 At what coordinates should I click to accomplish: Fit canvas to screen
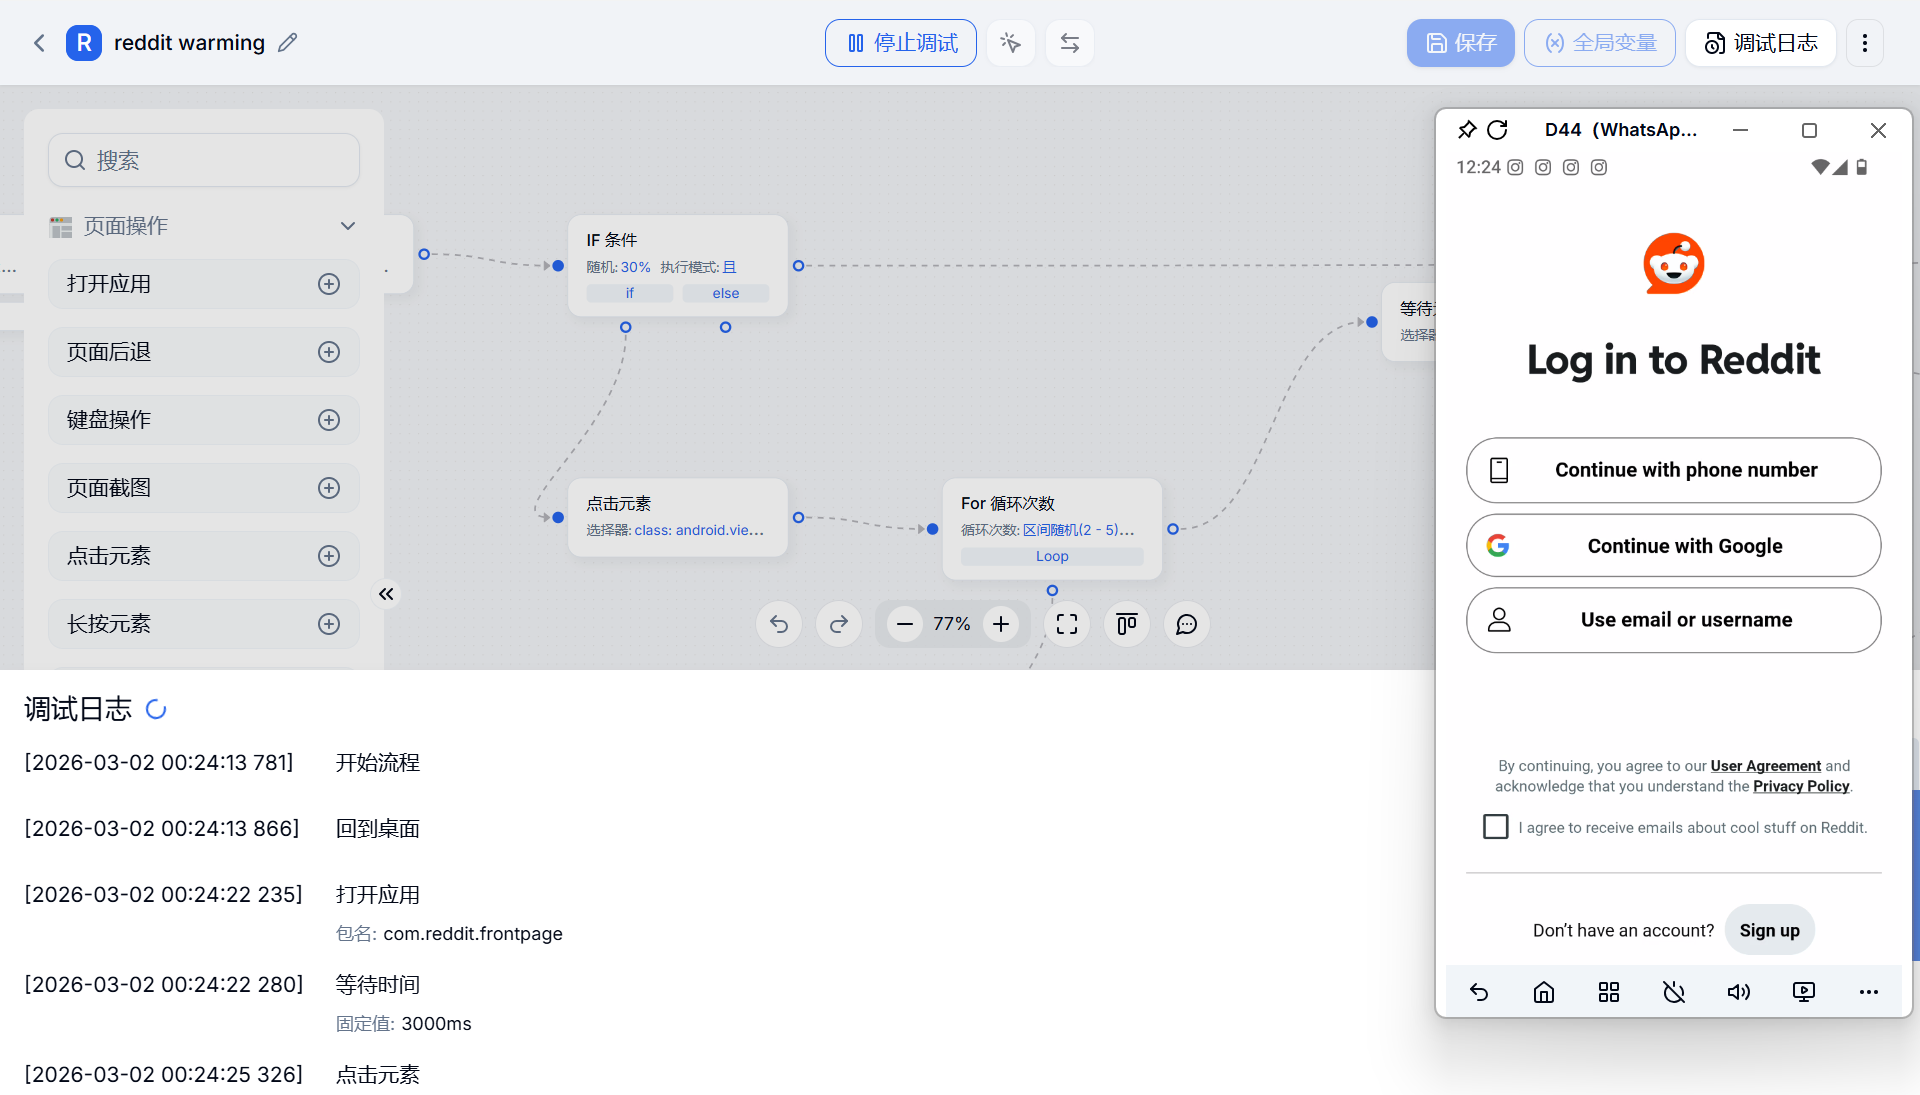tap(1067, 624)
